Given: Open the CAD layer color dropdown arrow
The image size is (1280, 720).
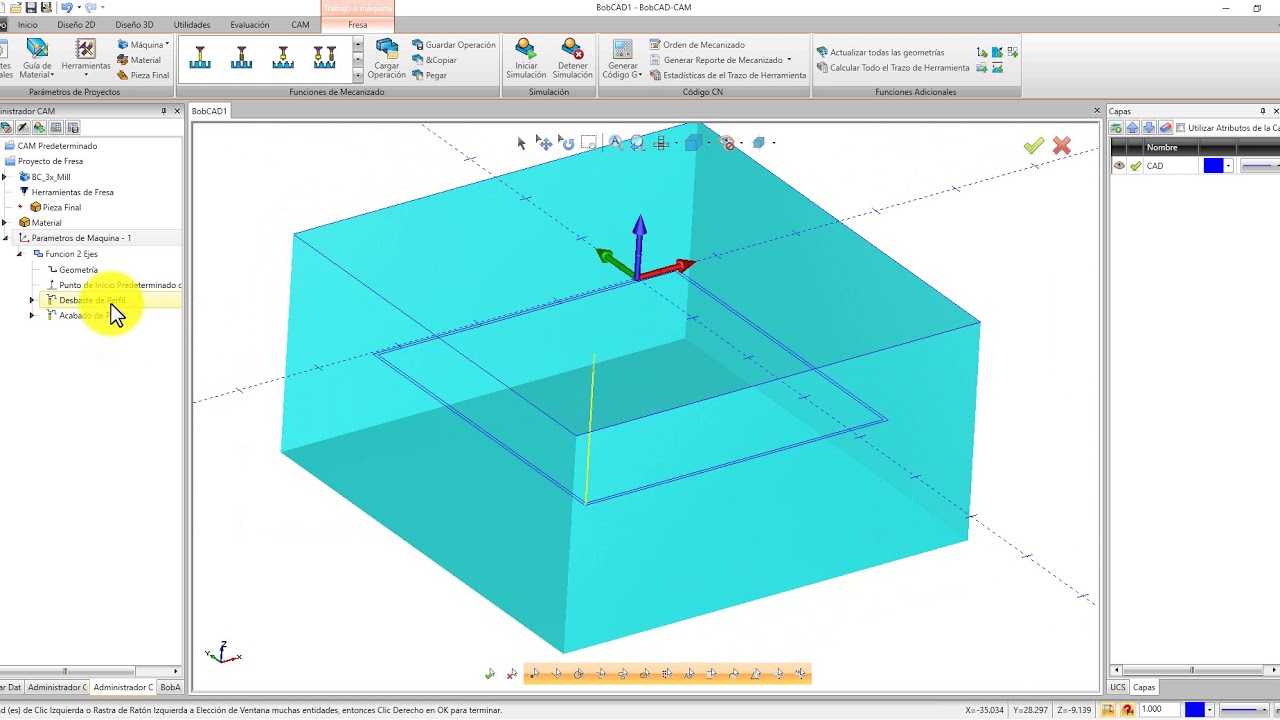Looking at the screenshot, I should pyautogui.click(x=1228, y=166).
